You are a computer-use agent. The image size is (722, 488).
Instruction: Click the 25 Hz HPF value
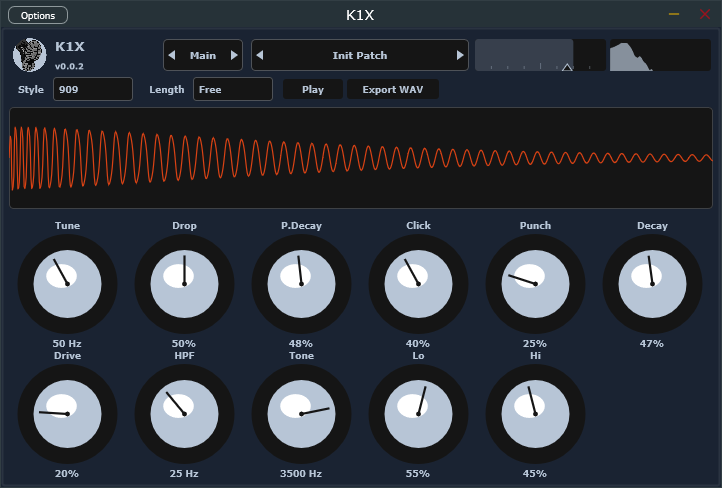click(x=184, y=473)
